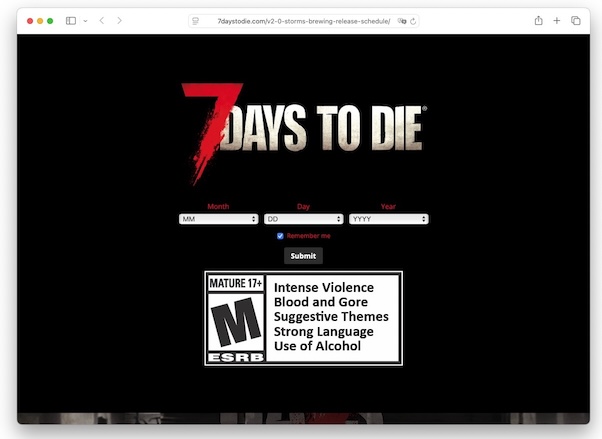Click the translate icon in address bar

[401, 20]
